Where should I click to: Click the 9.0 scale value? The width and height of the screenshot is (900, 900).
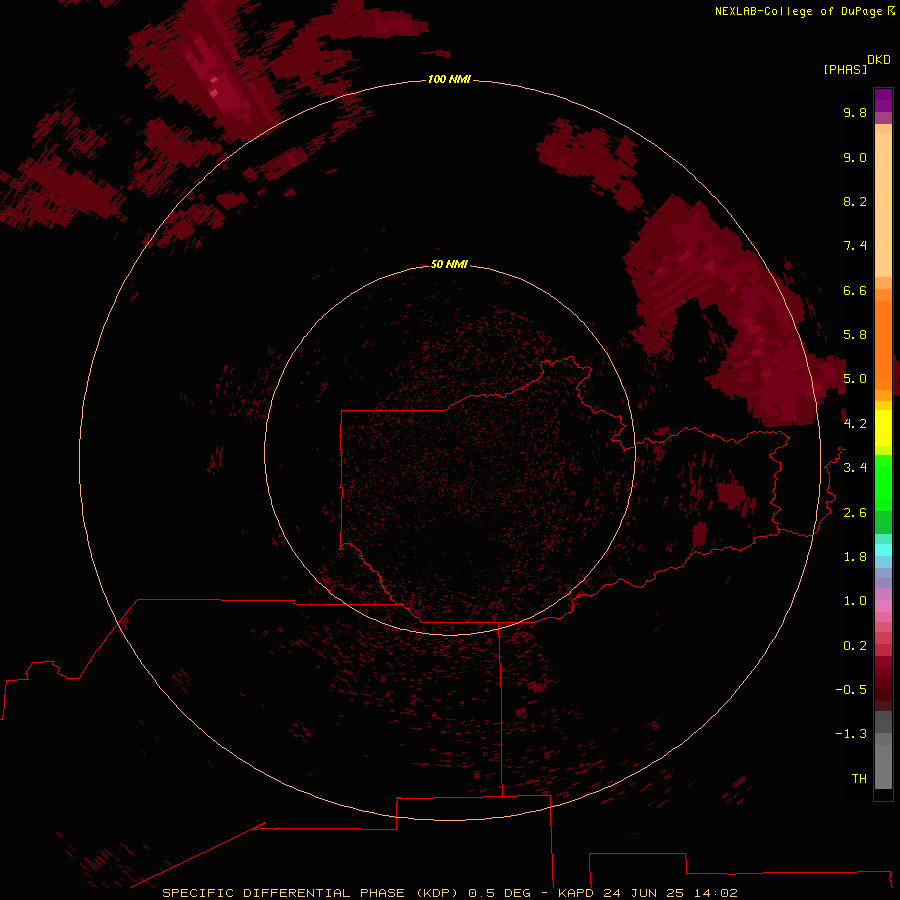coord(855,157)
